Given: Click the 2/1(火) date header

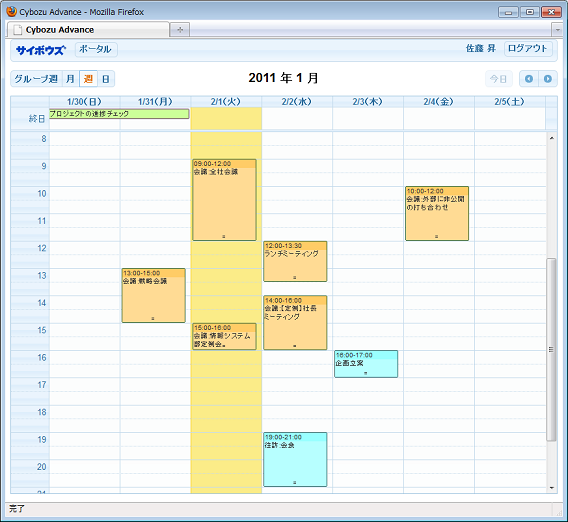Looking at the screenshot, I should click(x=226, y=102).
